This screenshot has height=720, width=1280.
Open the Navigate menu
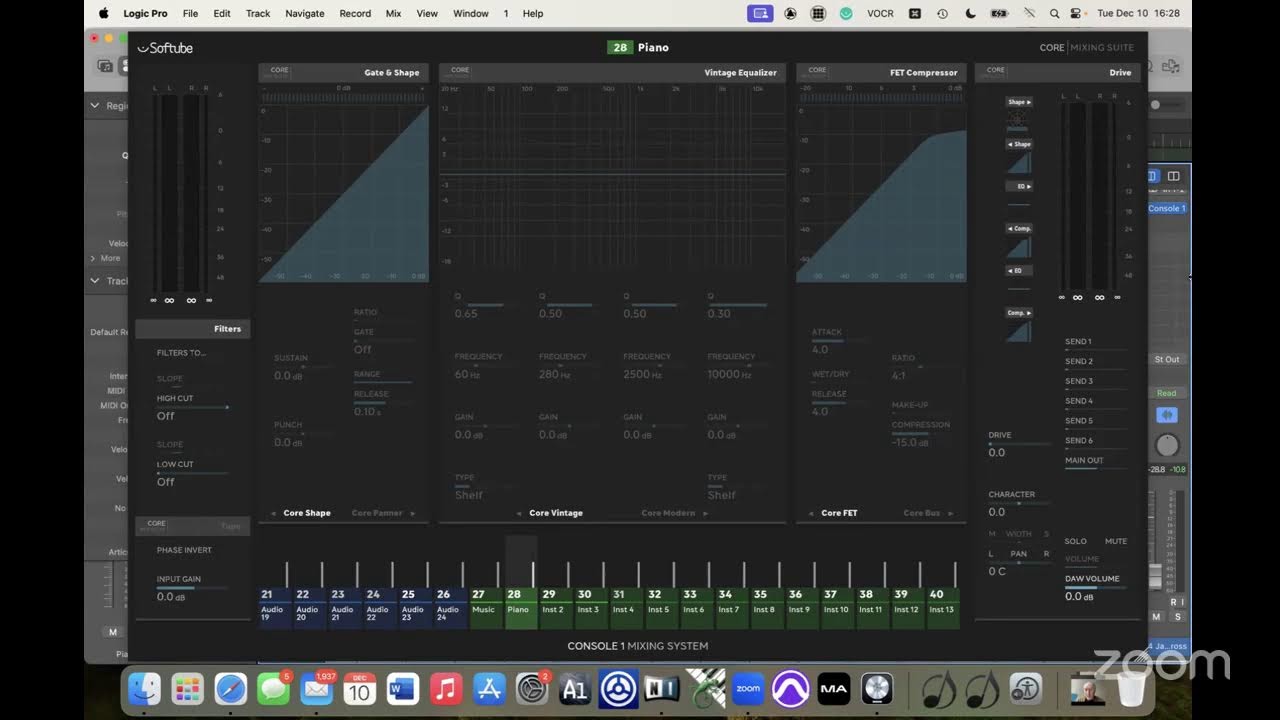click(305, 13)
